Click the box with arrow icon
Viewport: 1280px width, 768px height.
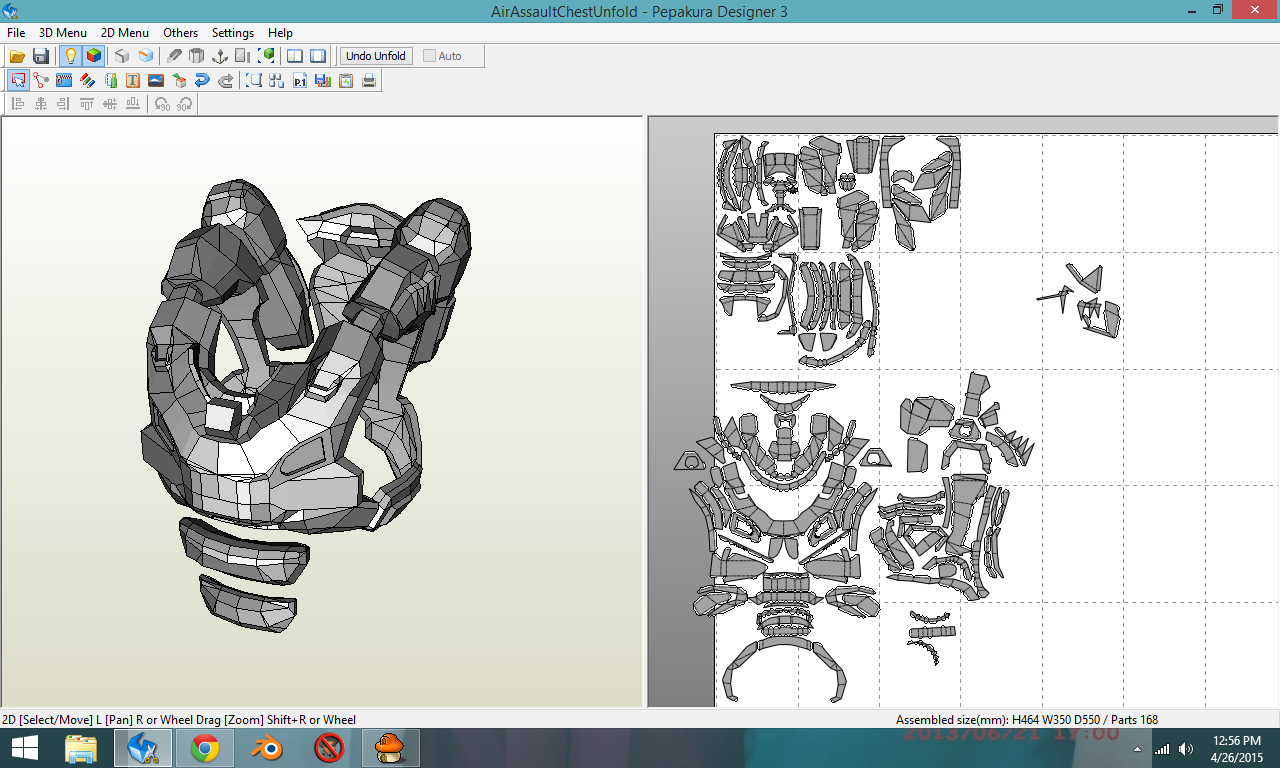(x=179, y=81)
